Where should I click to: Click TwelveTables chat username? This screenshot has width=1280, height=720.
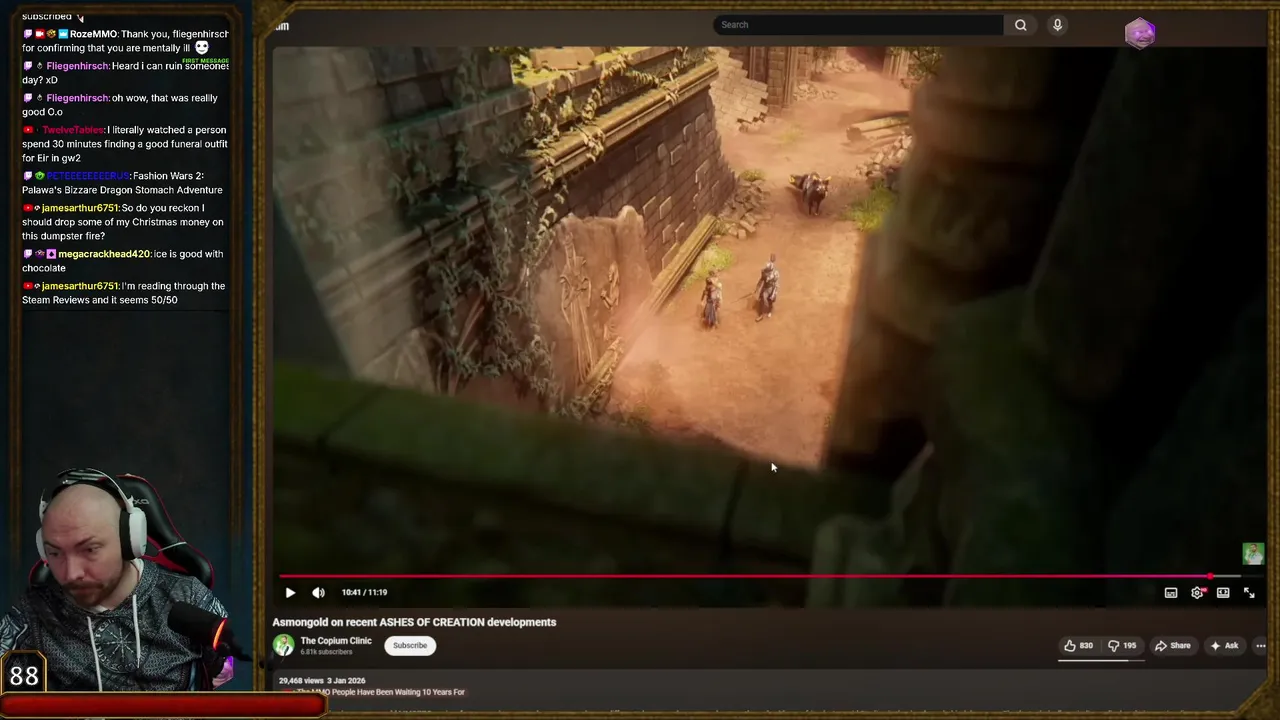pos(73,130)
